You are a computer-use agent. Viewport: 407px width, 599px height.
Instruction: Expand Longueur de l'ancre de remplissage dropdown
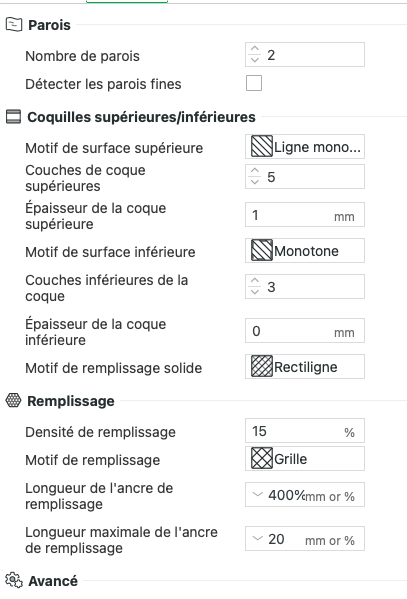click(x=258, y=495)
